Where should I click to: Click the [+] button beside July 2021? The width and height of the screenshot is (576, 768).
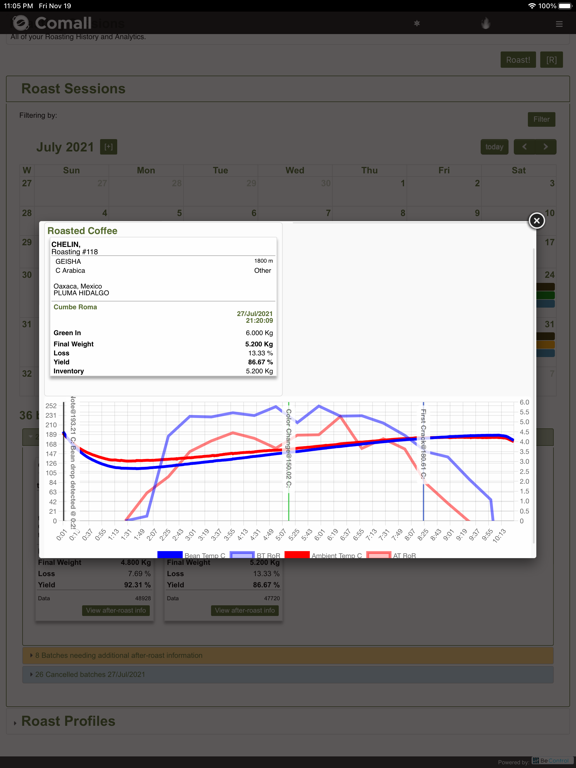click(108, 147)
